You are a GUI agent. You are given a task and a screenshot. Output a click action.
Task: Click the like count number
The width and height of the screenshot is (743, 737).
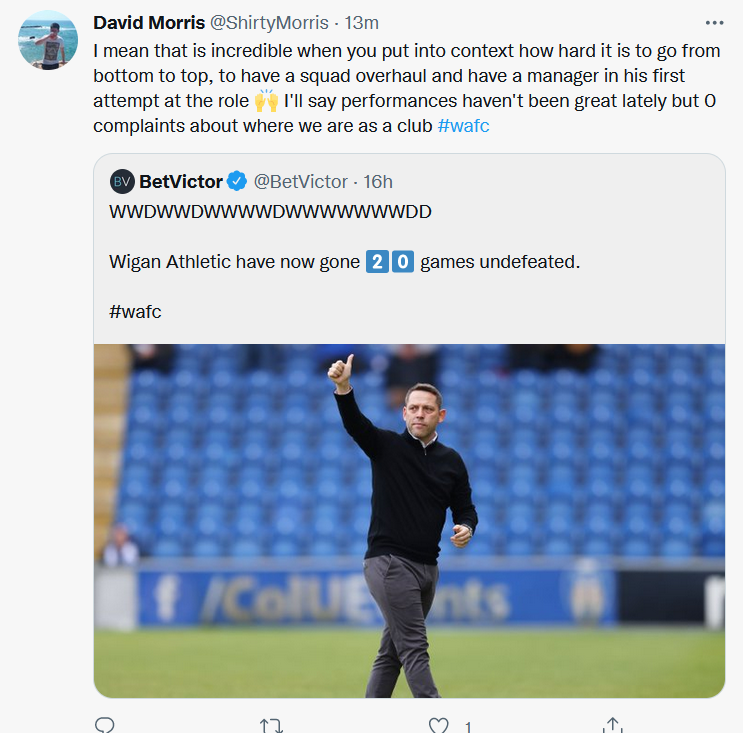click(467, 728)
